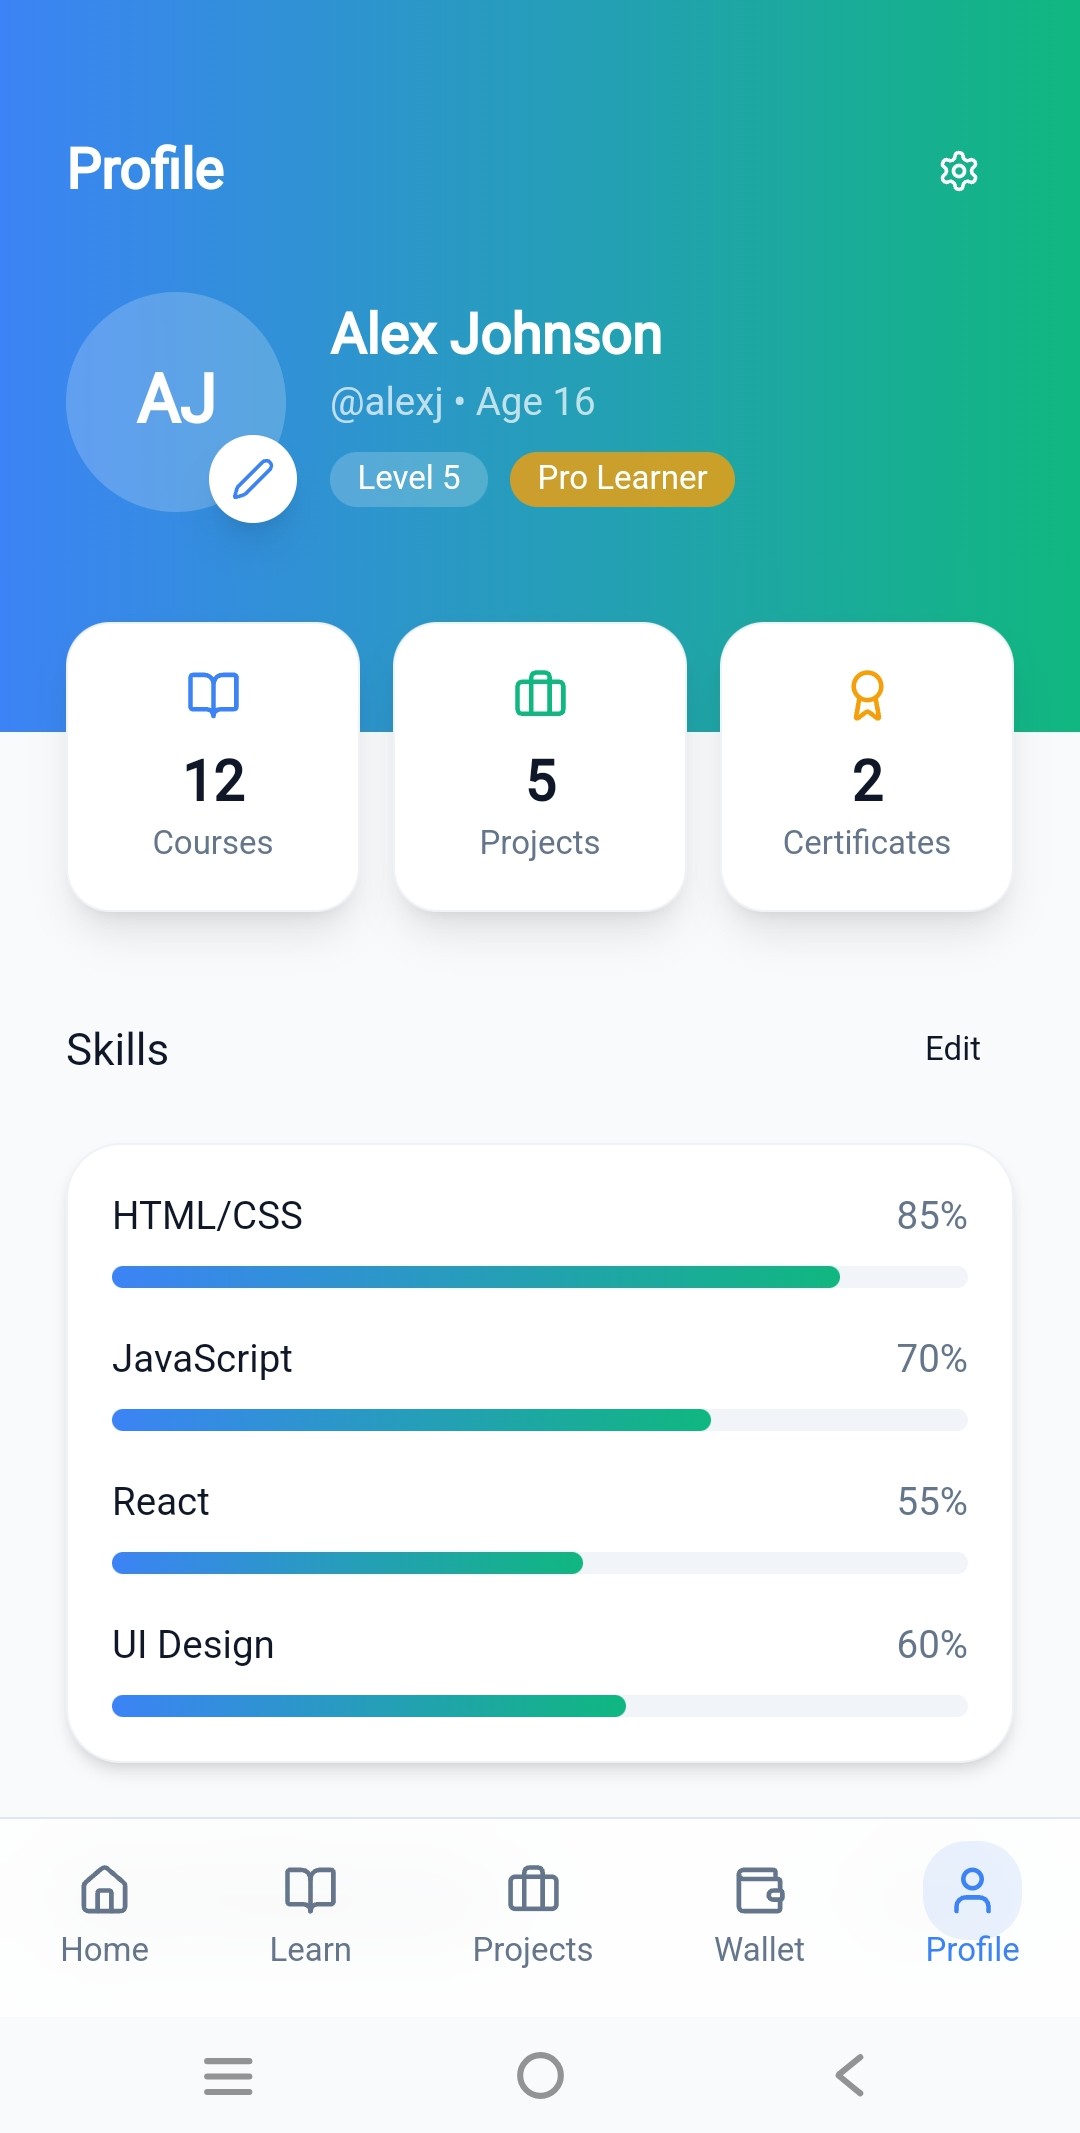Tap the Courses book icon
Viewport: 1080px width, 2133px height.
point(213,694)
